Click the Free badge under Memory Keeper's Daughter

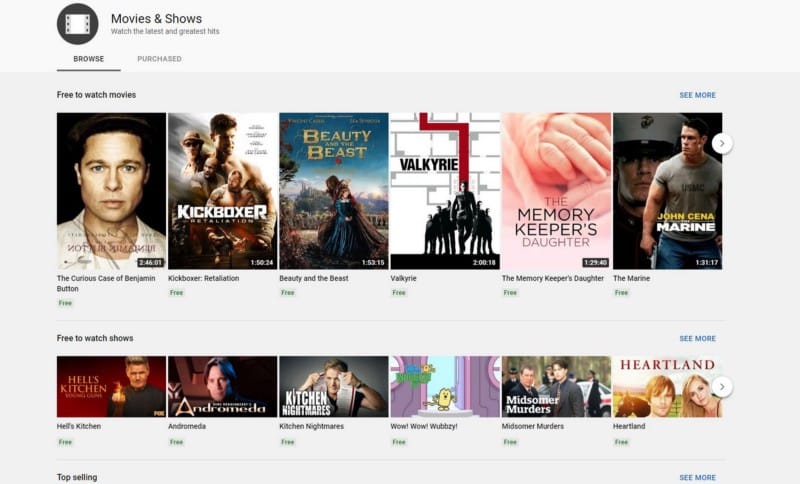click(510, 293)
